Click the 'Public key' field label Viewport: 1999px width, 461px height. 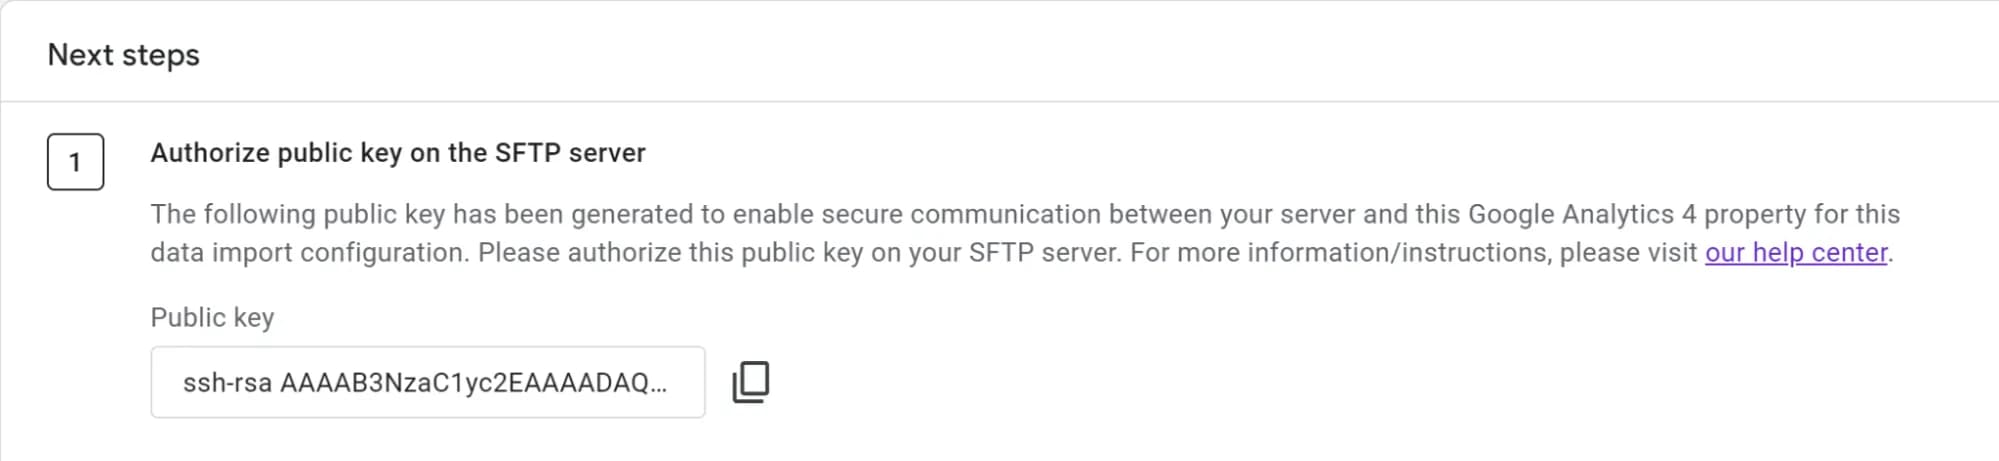212,317
